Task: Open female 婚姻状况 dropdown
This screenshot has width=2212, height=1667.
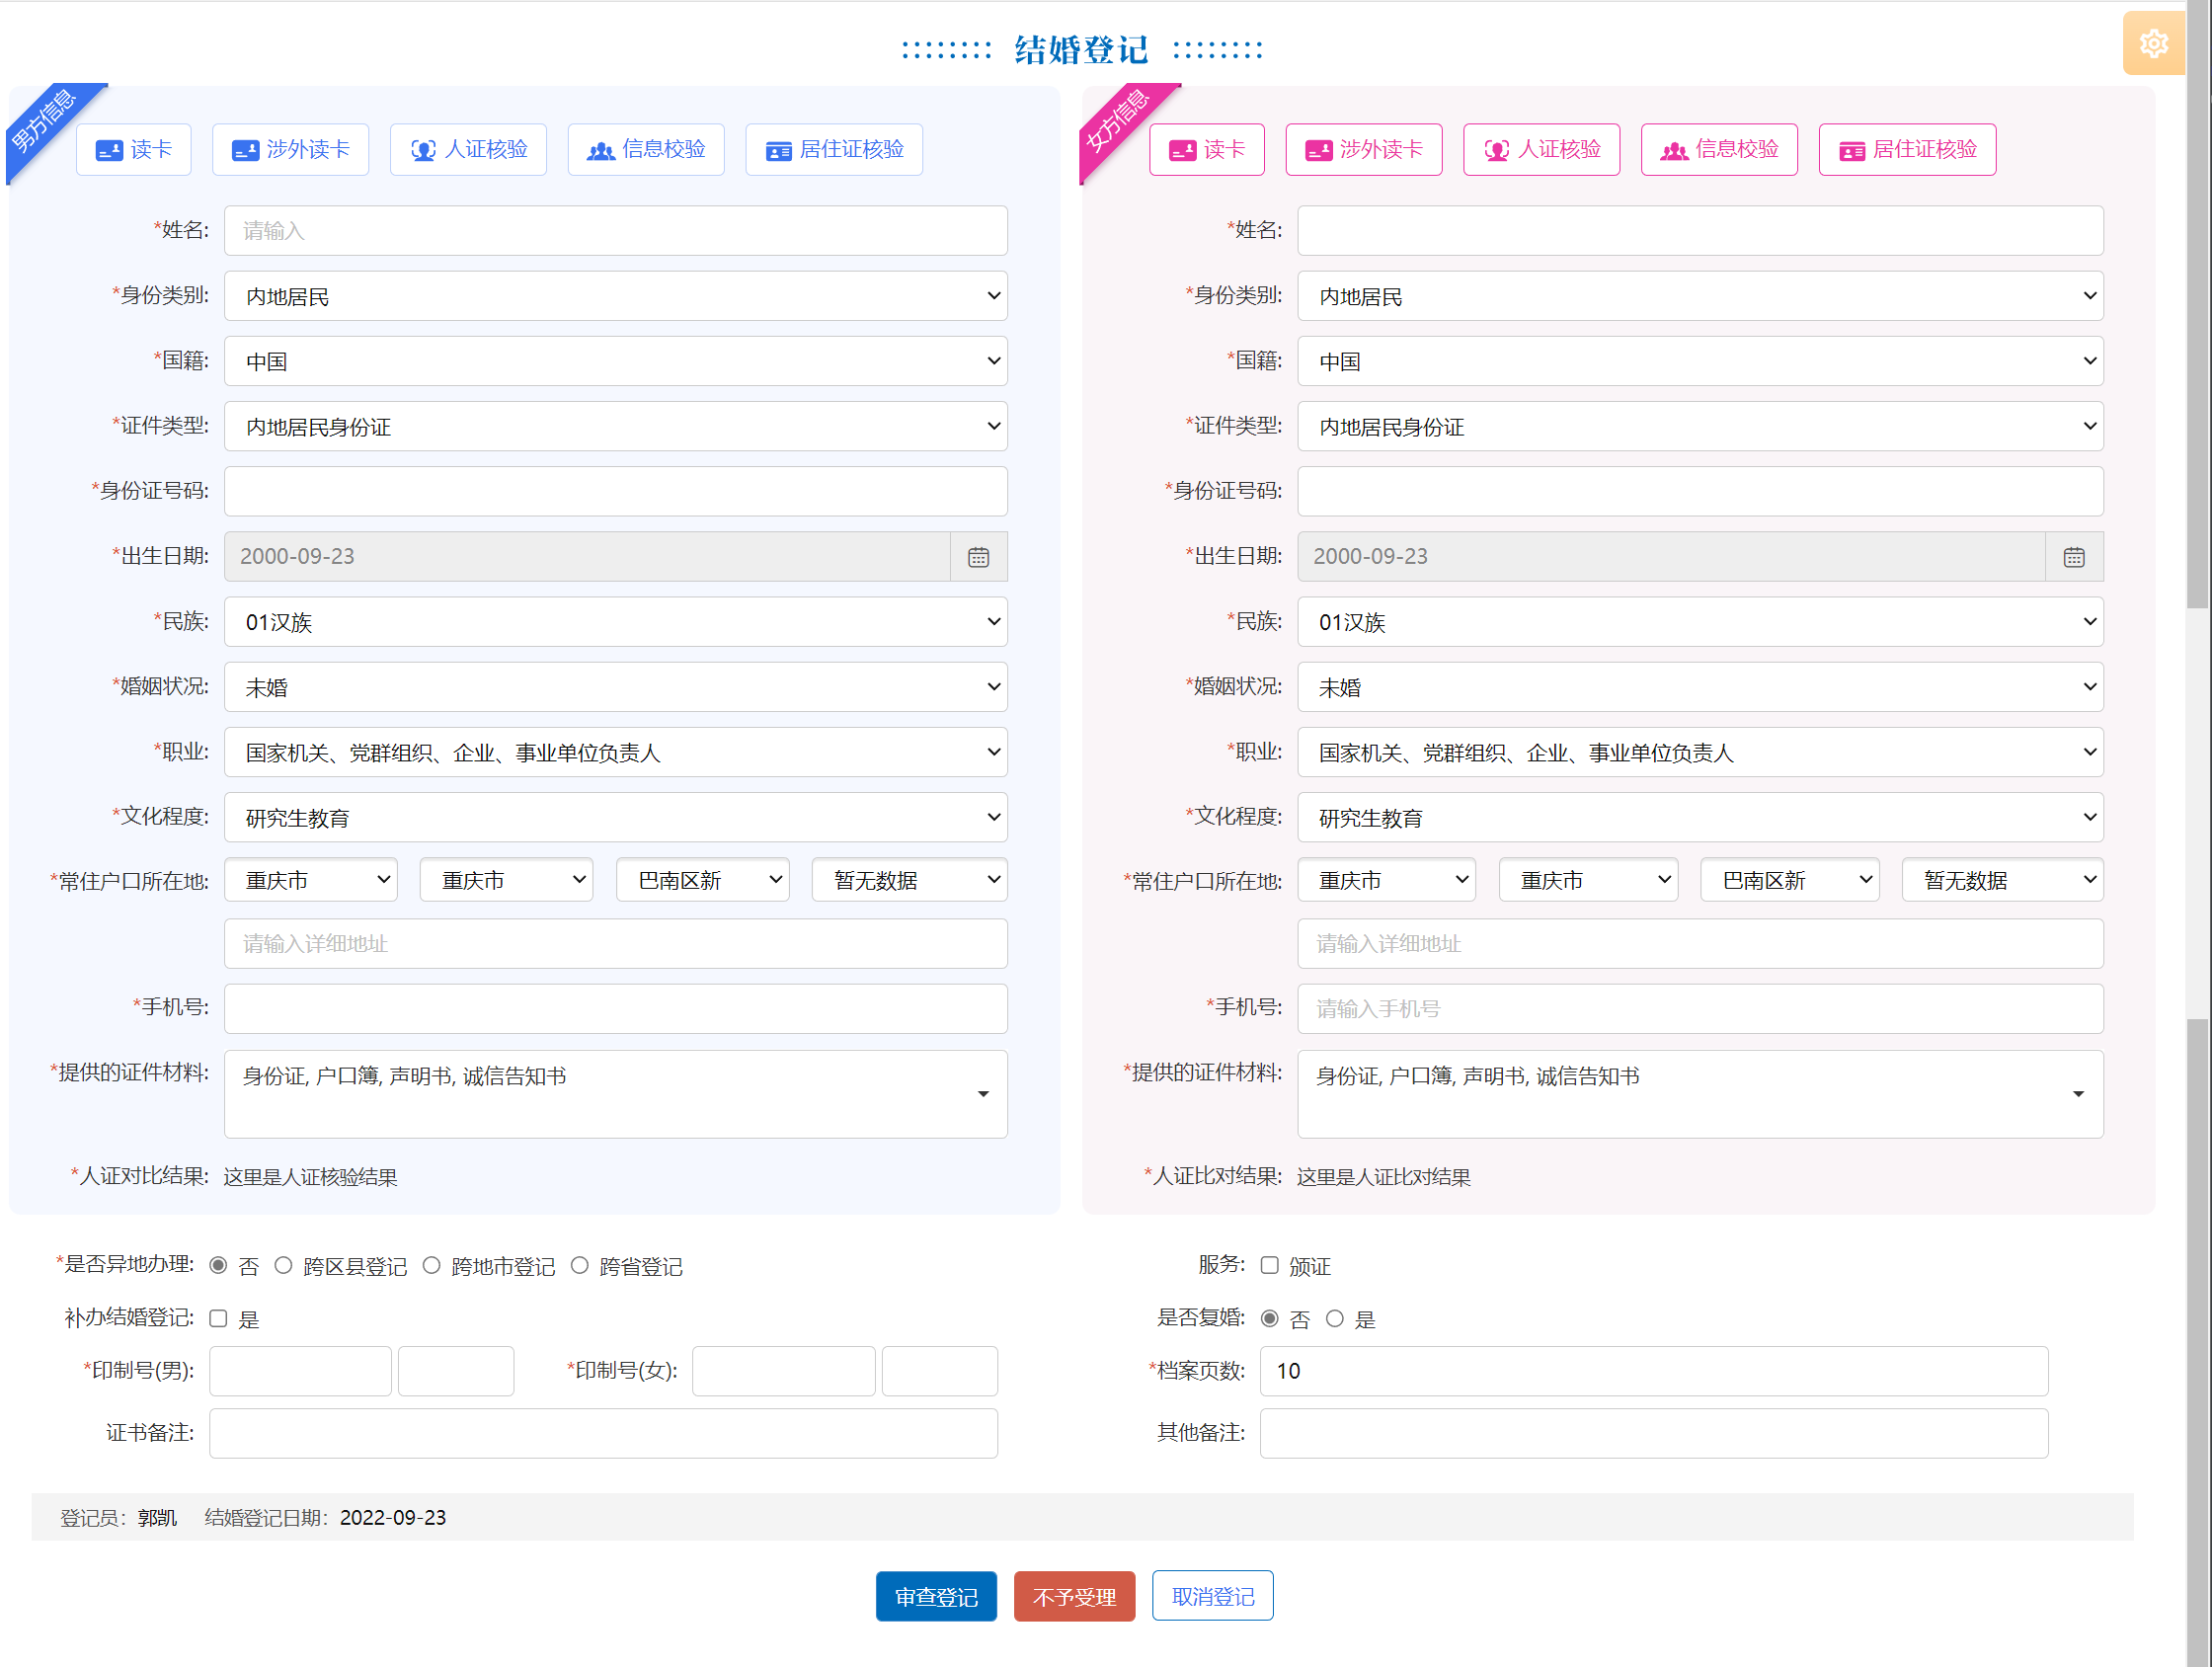Action: (1700, 687)
